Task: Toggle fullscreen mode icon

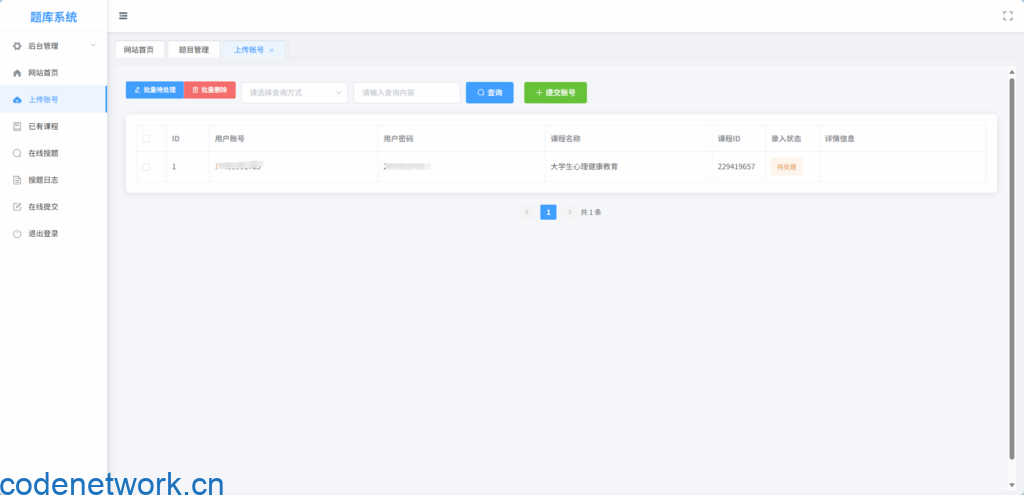Action: (x=1007, y=16)
